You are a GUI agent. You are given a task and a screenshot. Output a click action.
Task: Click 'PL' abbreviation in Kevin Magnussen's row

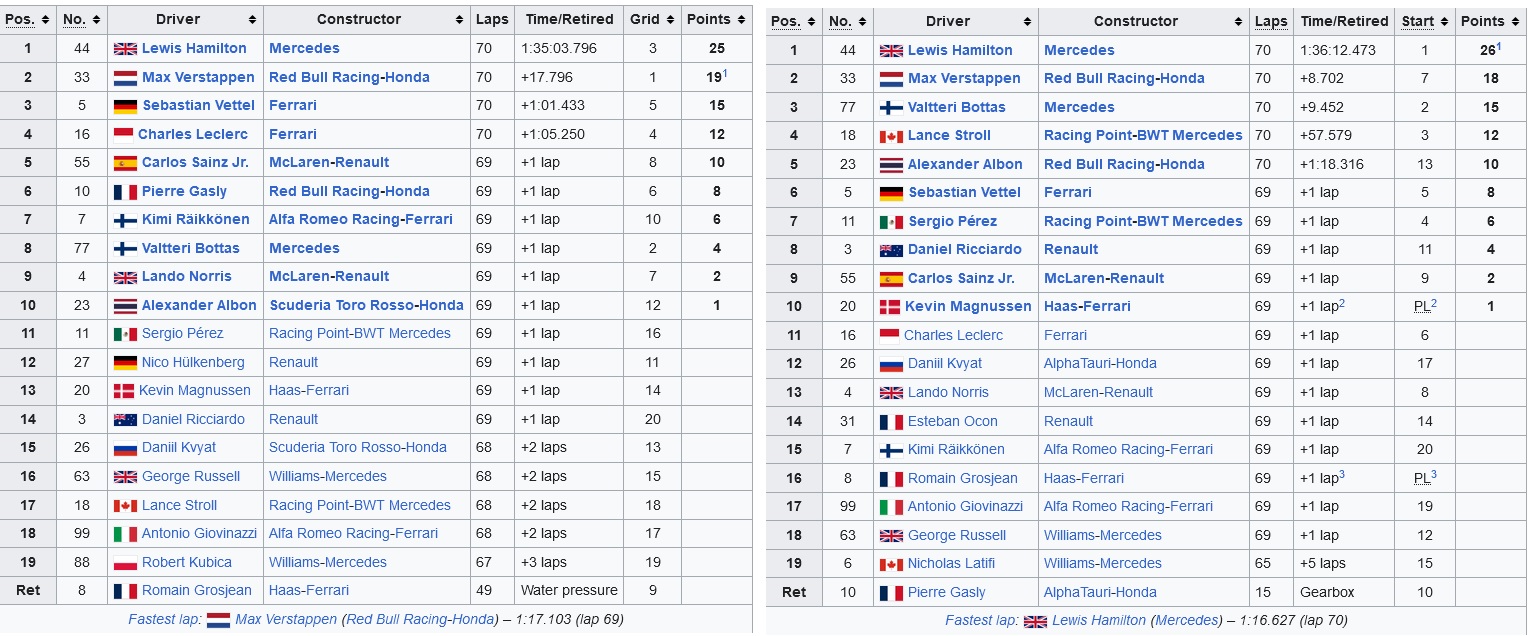[1421, 307]
